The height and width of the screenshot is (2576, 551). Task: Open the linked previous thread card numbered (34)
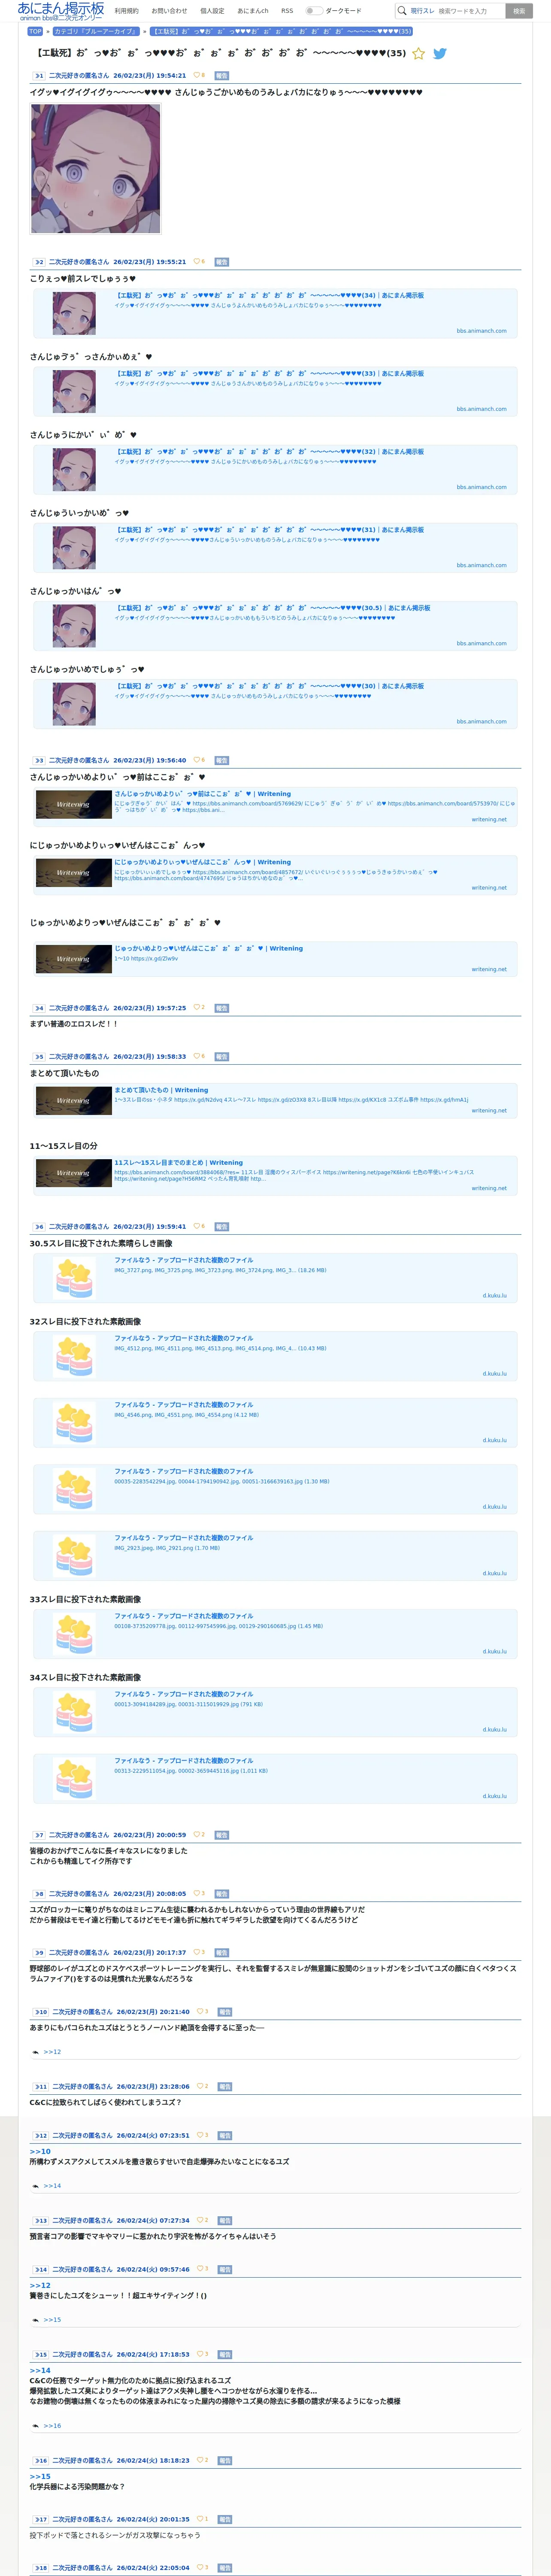pos(275,314)
